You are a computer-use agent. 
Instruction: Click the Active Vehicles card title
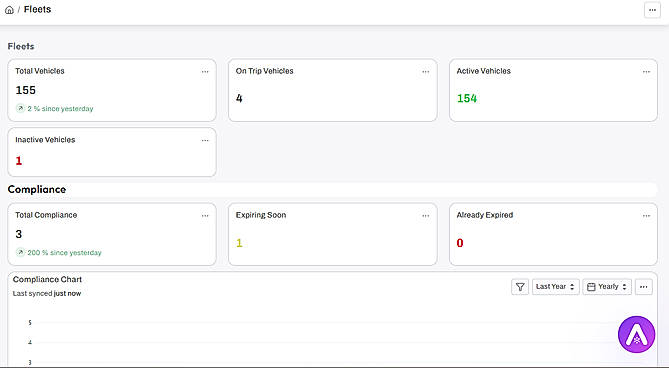[x=483, y=71]
